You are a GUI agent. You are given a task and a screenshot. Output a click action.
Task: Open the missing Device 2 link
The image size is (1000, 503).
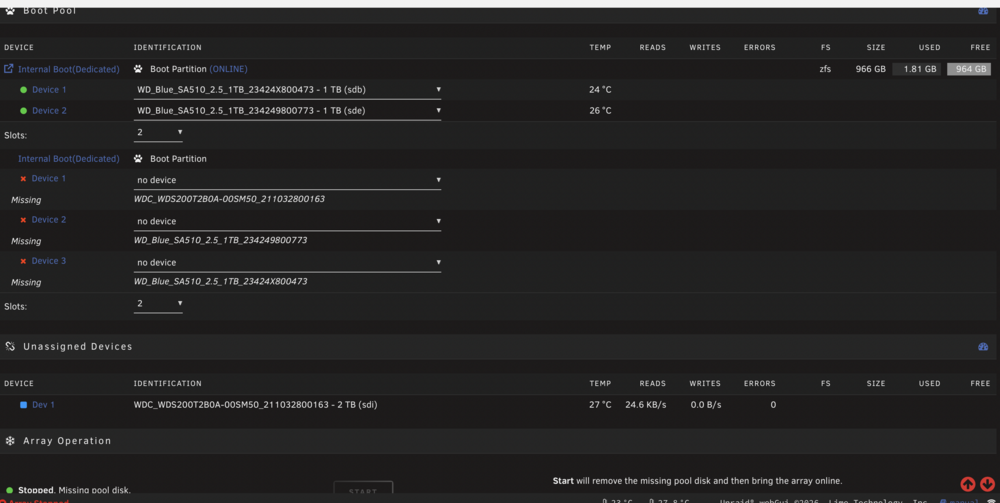click(x=49, y=220)
